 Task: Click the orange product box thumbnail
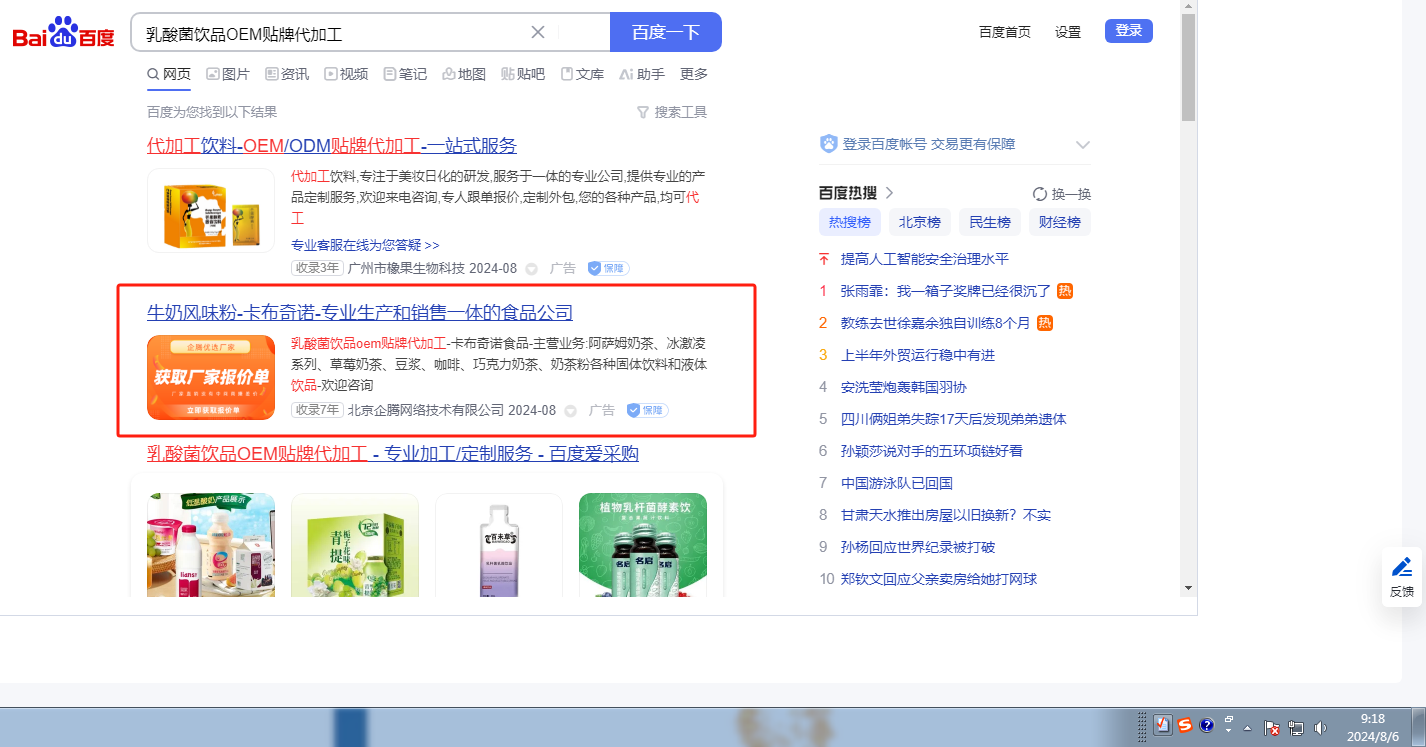[x=211, y=210]
